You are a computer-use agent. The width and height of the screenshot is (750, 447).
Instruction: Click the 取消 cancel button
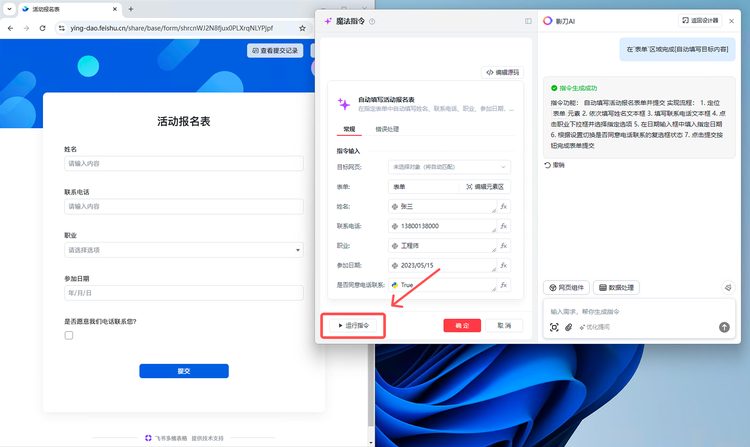coord(504,326)
